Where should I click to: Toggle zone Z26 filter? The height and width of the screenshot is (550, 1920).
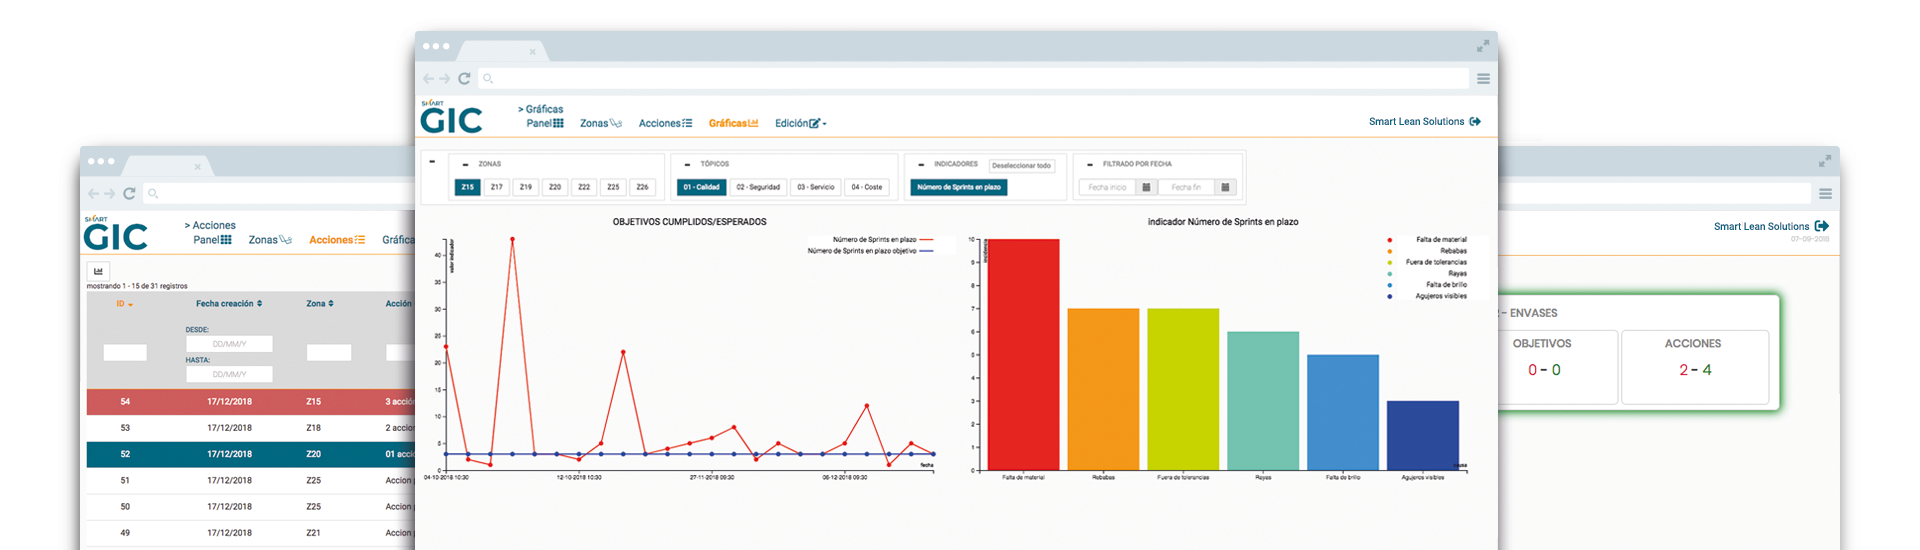642,187
